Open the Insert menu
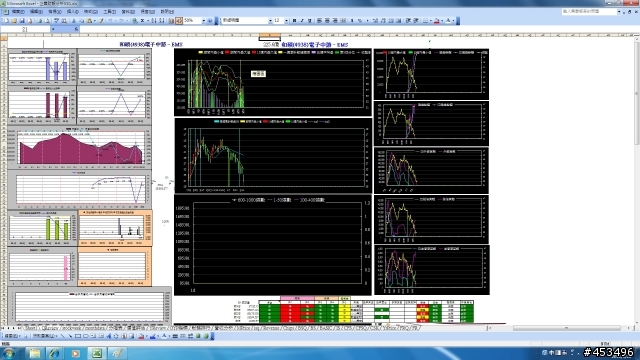This screenshot has width=640, height=360. click(72, 12)
